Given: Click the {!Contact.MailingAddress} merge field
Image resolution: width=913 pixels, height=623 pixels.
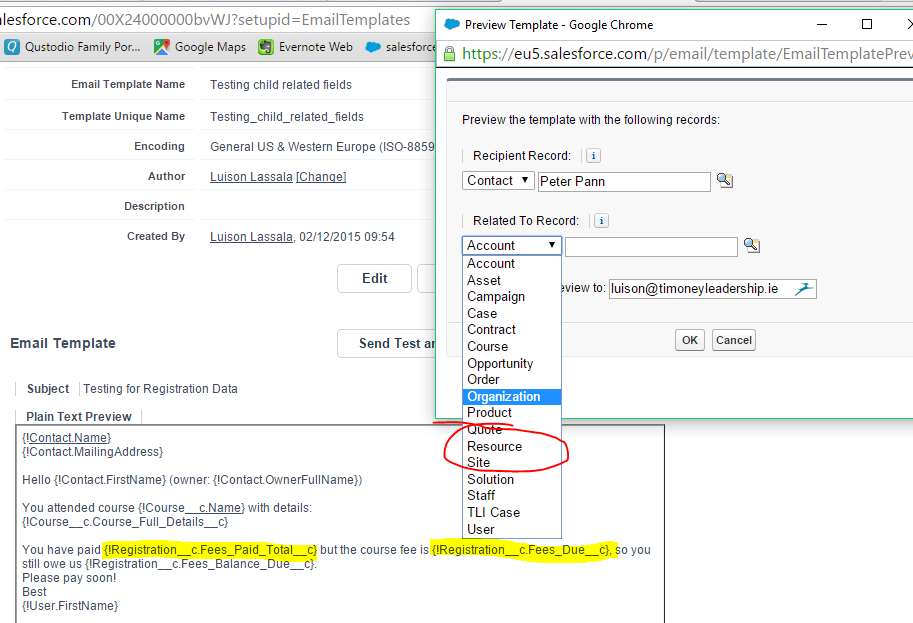Looking at the screenshot, I should [x=92, y=452].
